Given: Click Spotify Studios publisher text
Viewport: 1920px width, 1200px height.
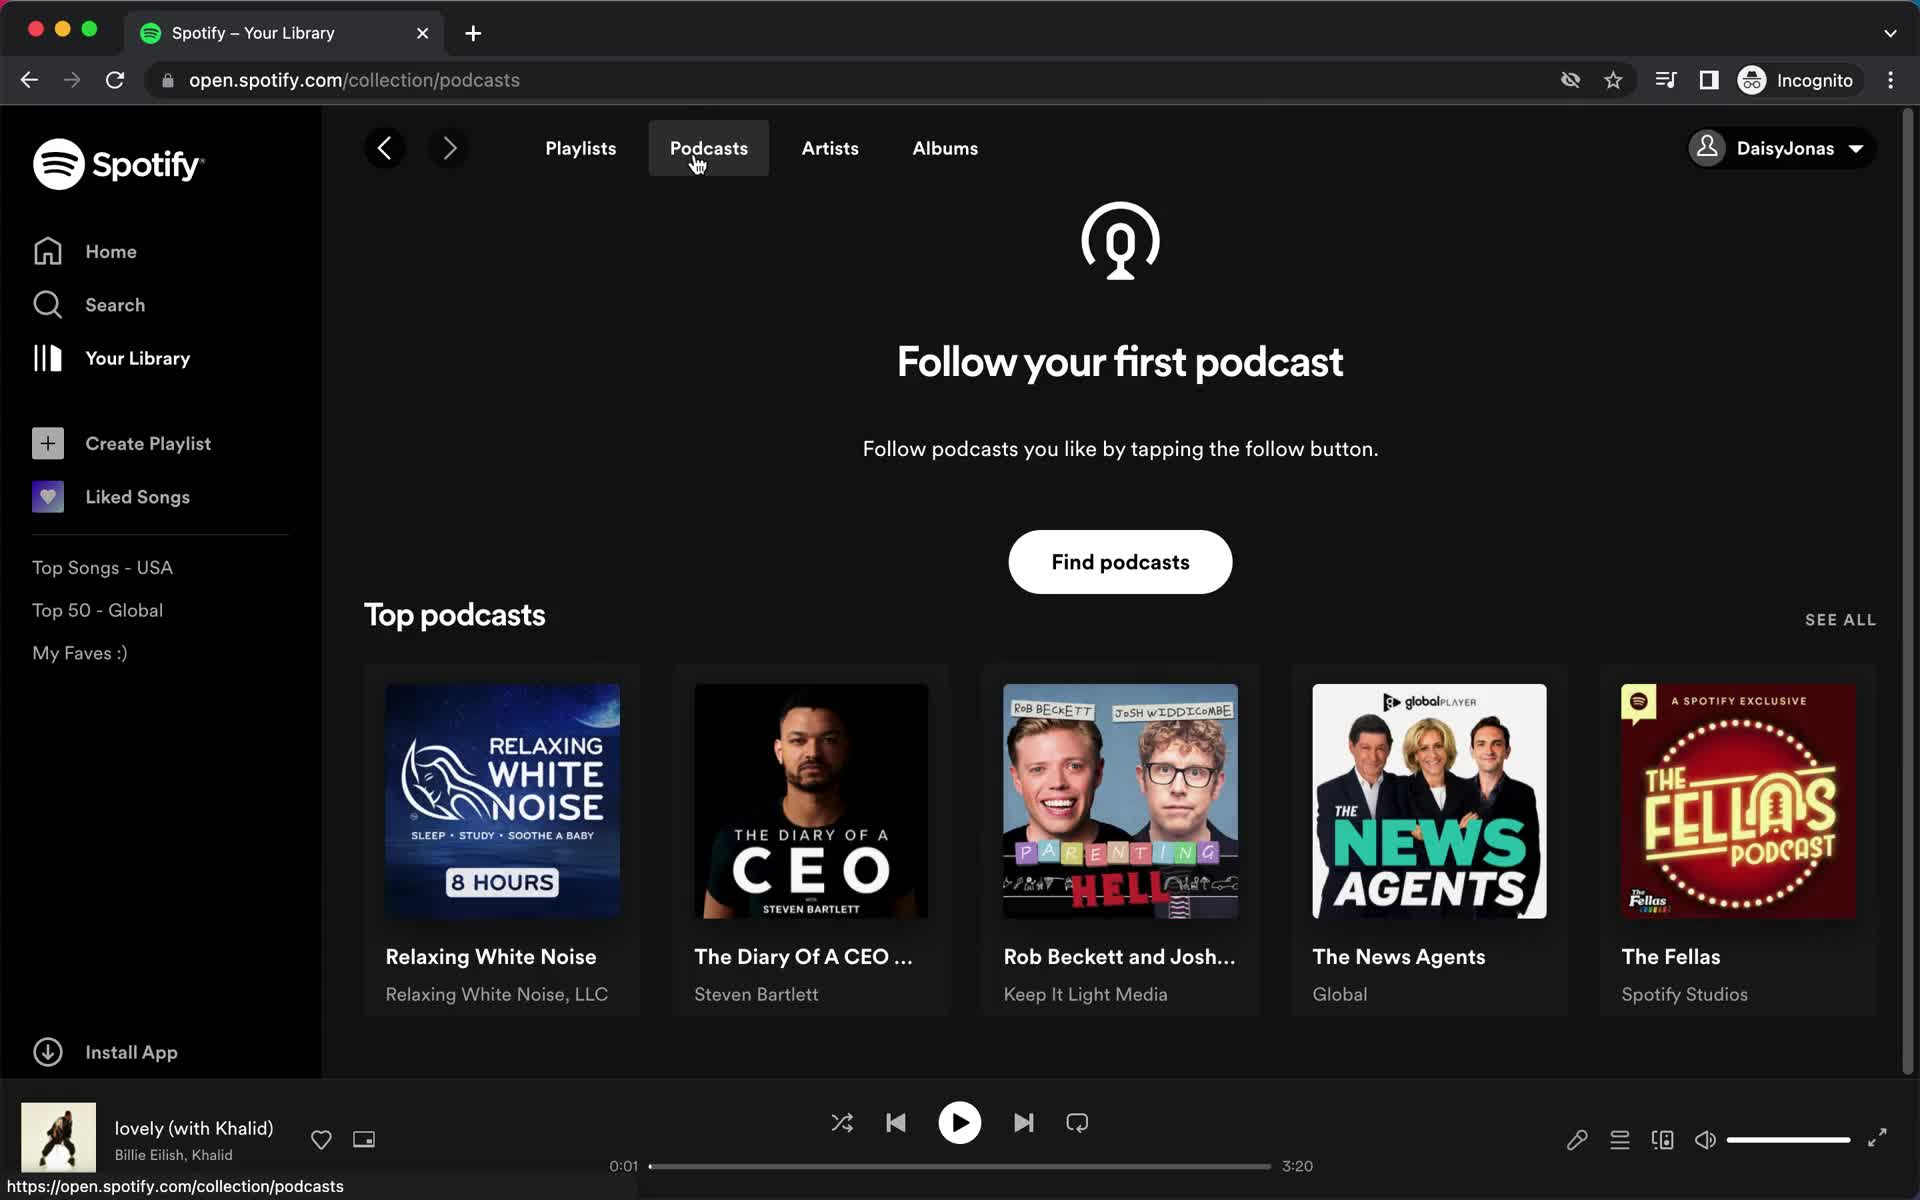Looking at the screenshot, I should pyautogui.click(x=1684, y=994).
